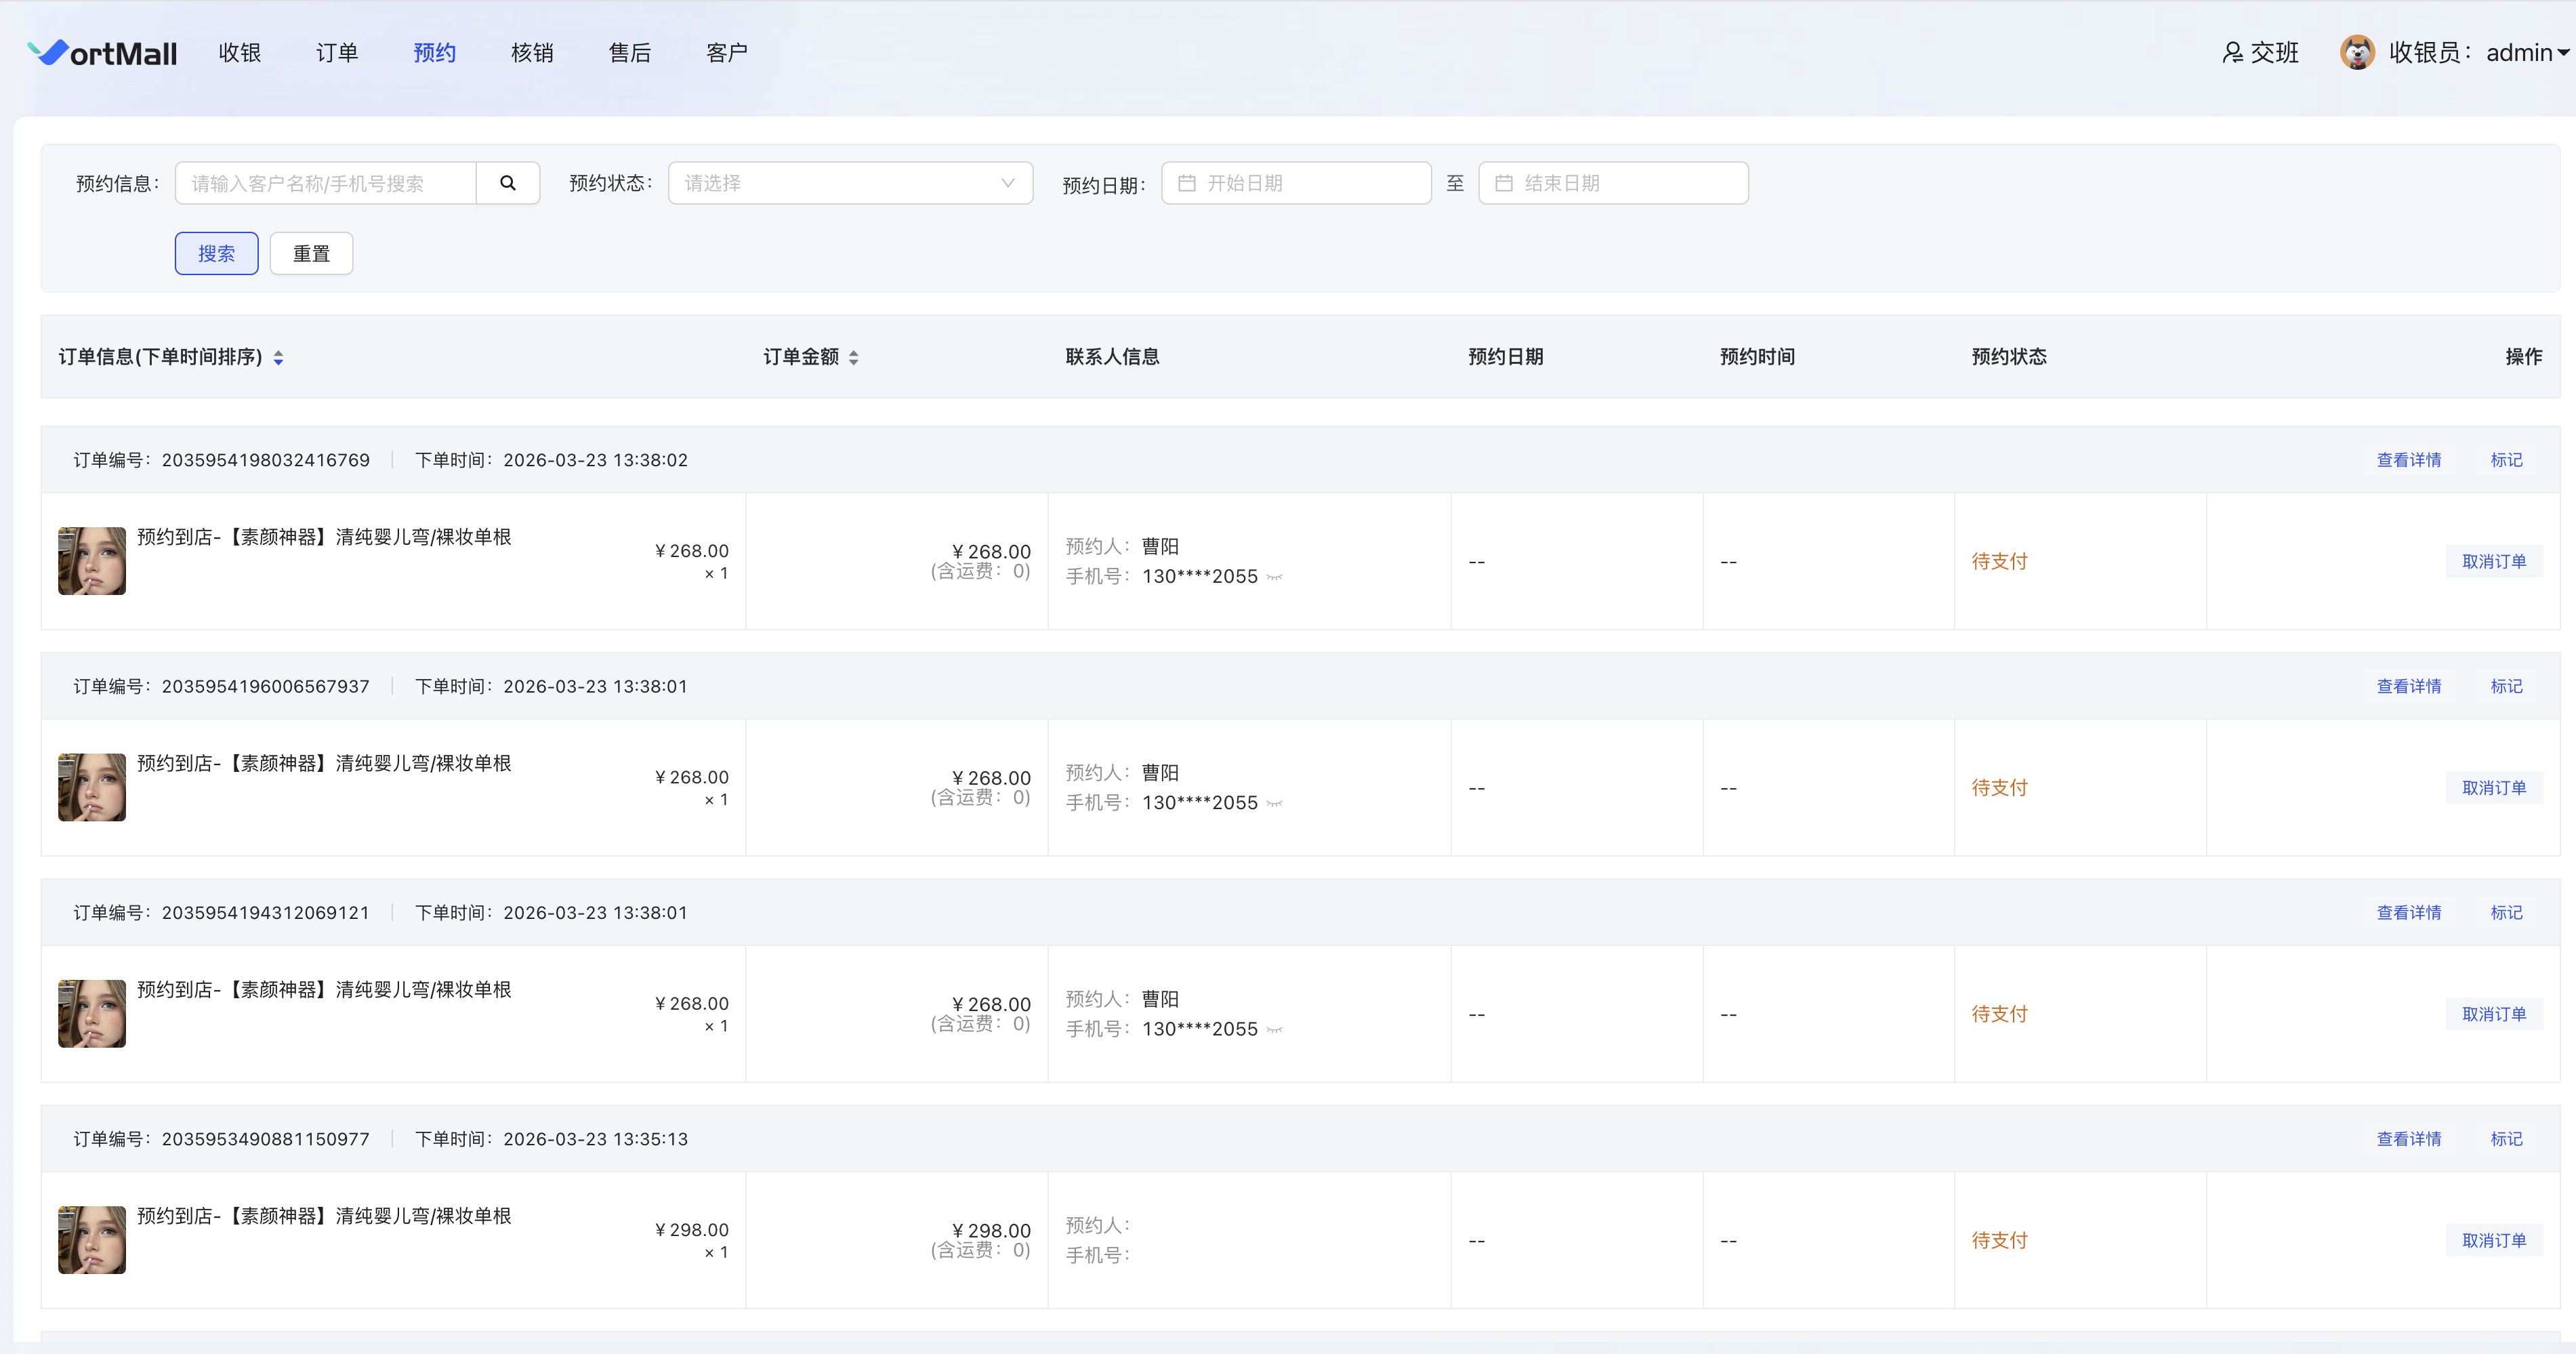2576x1354 pixels.
Task: Reveal phone number for order 2035954198032416769
Action: [x=1274, y=577]
